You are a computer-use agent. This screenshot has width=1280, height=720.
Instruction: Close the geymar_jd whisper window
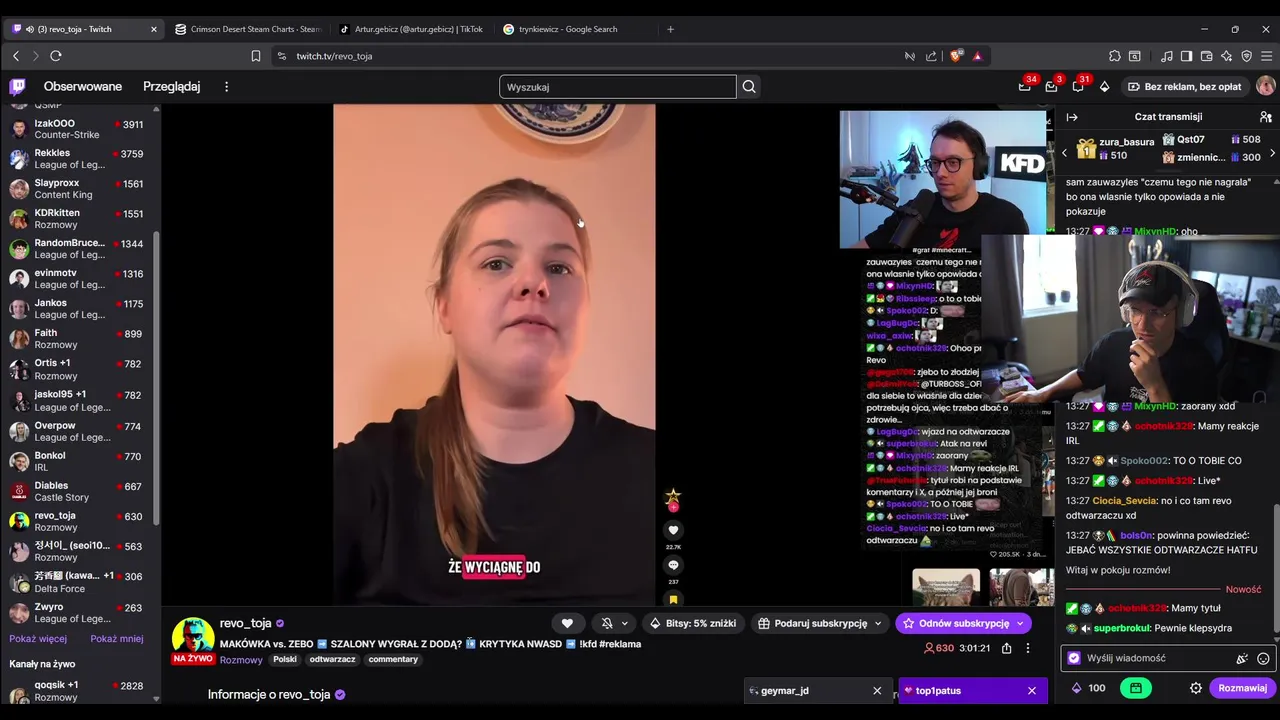point(877,690)
